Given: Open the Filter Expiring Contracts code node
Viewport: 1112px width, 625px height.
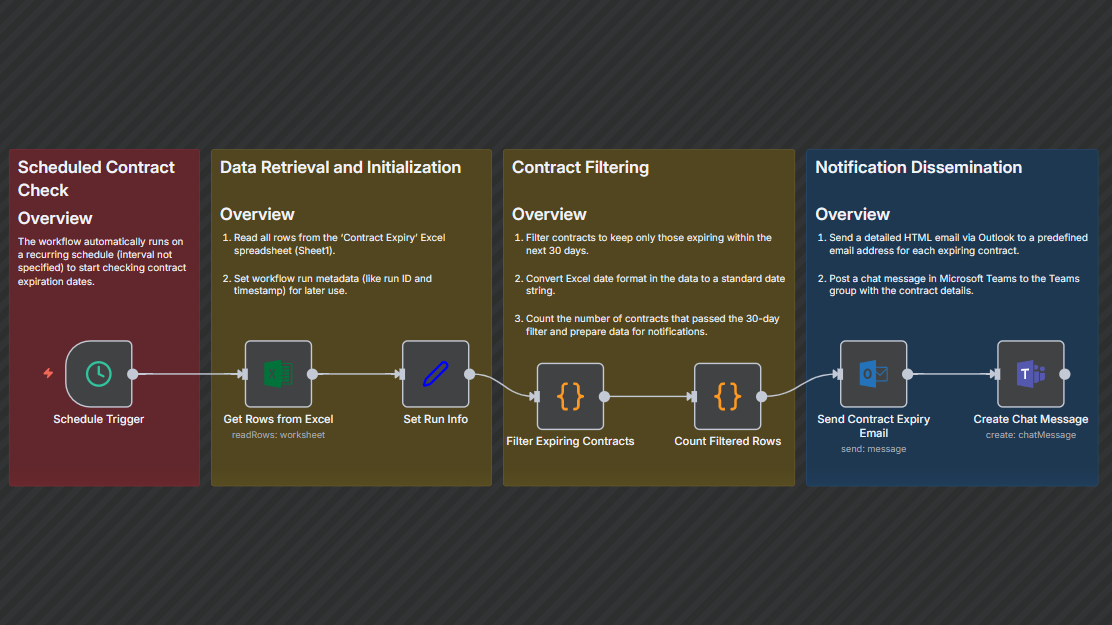Looking at the screenshot, I should (570, 396).
